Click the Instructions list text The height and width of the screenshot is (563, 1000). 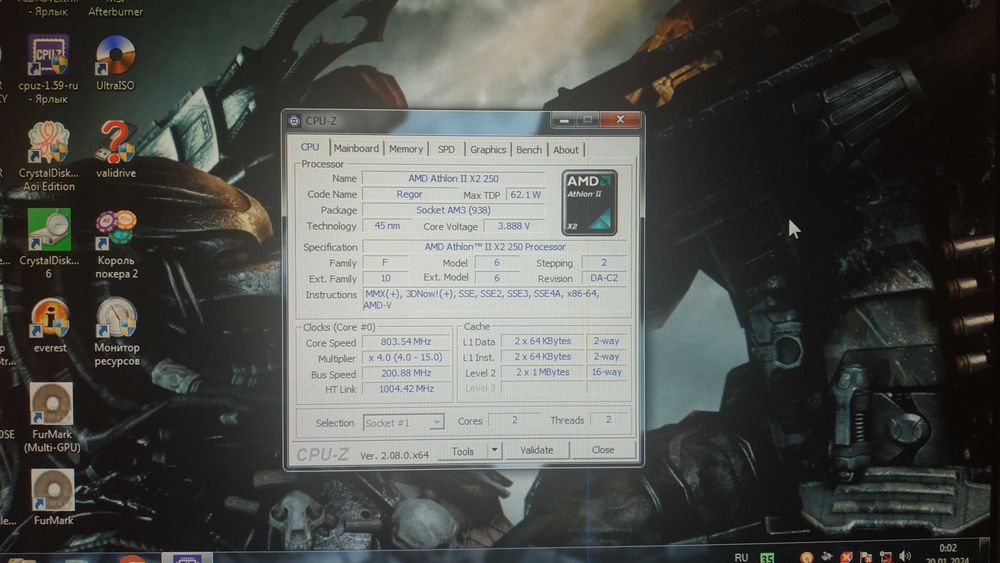pos(495,300)
